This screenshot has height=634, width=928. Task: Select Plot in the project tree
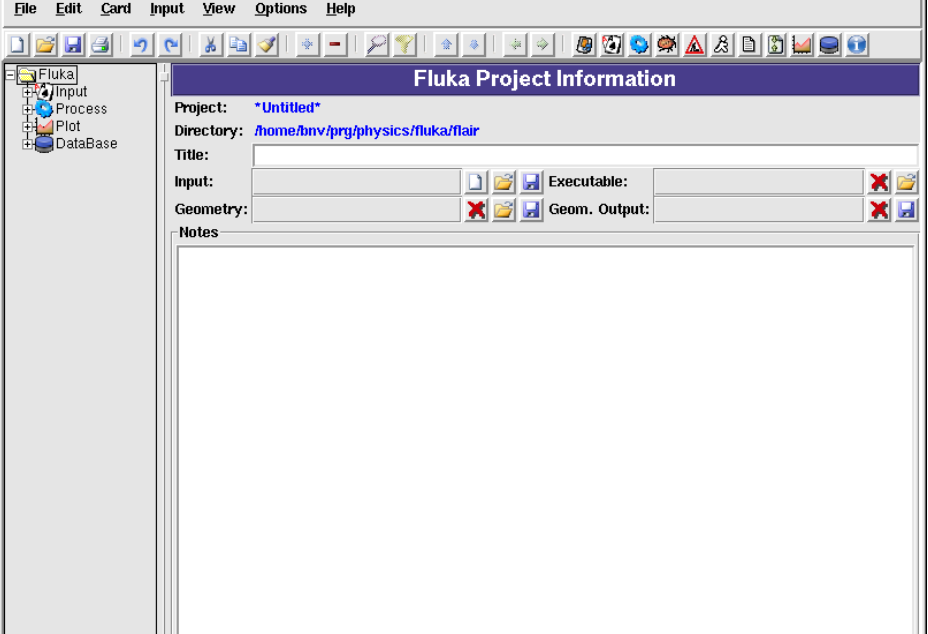[68, 126]
